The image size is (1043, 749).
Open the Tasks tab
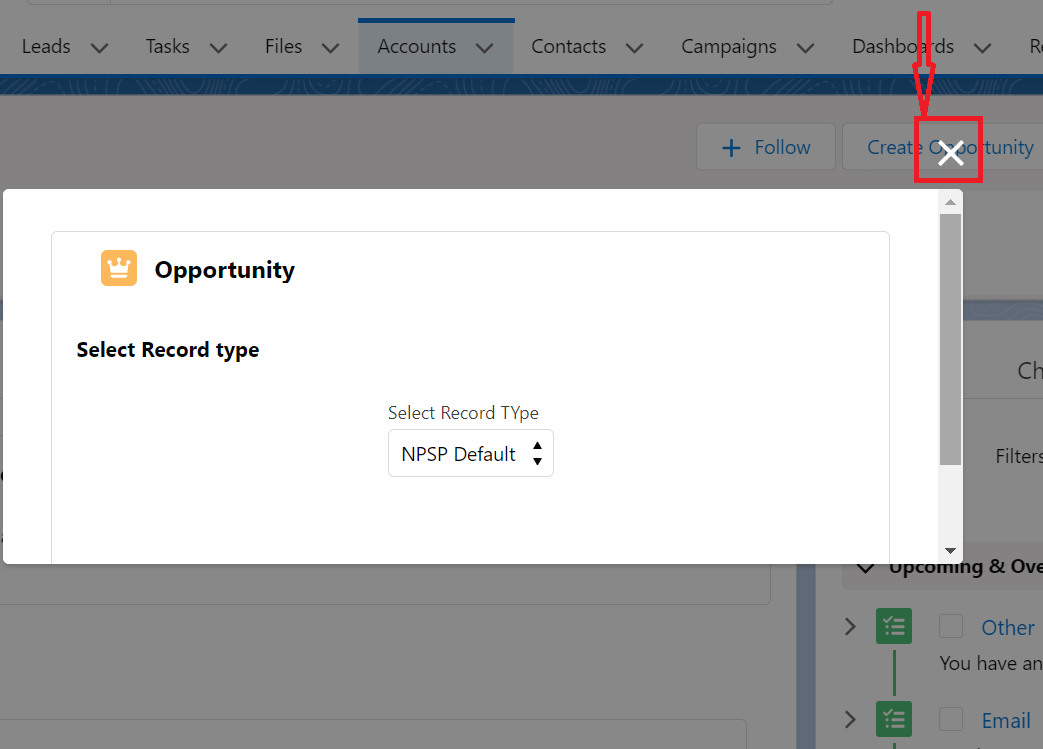point(168,47)
